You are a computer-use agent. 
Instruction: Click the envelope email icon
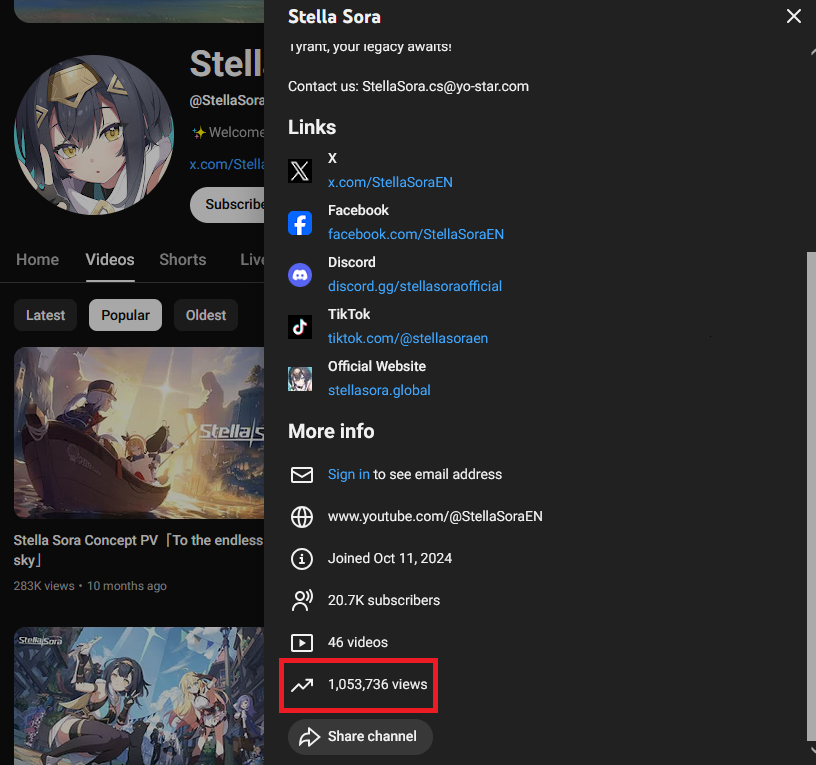pyautogui.click(x=302, y=475)
